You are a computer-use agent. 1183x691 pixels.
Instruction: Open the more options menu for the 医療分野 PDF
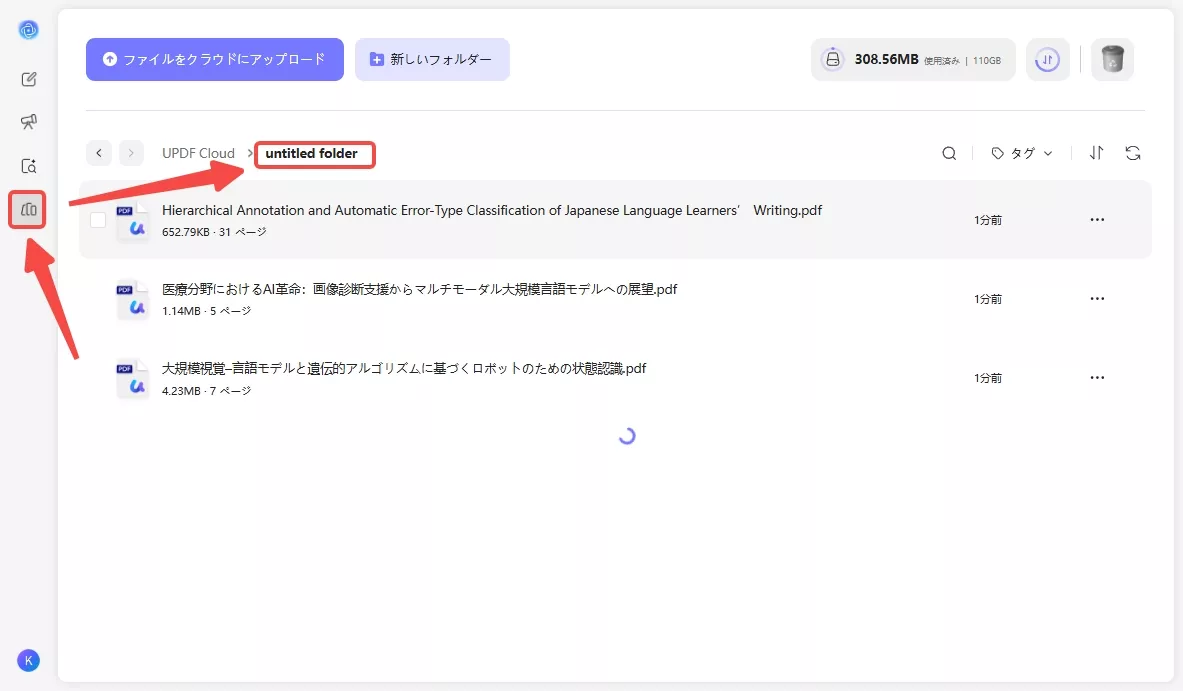pos(1097,298)
